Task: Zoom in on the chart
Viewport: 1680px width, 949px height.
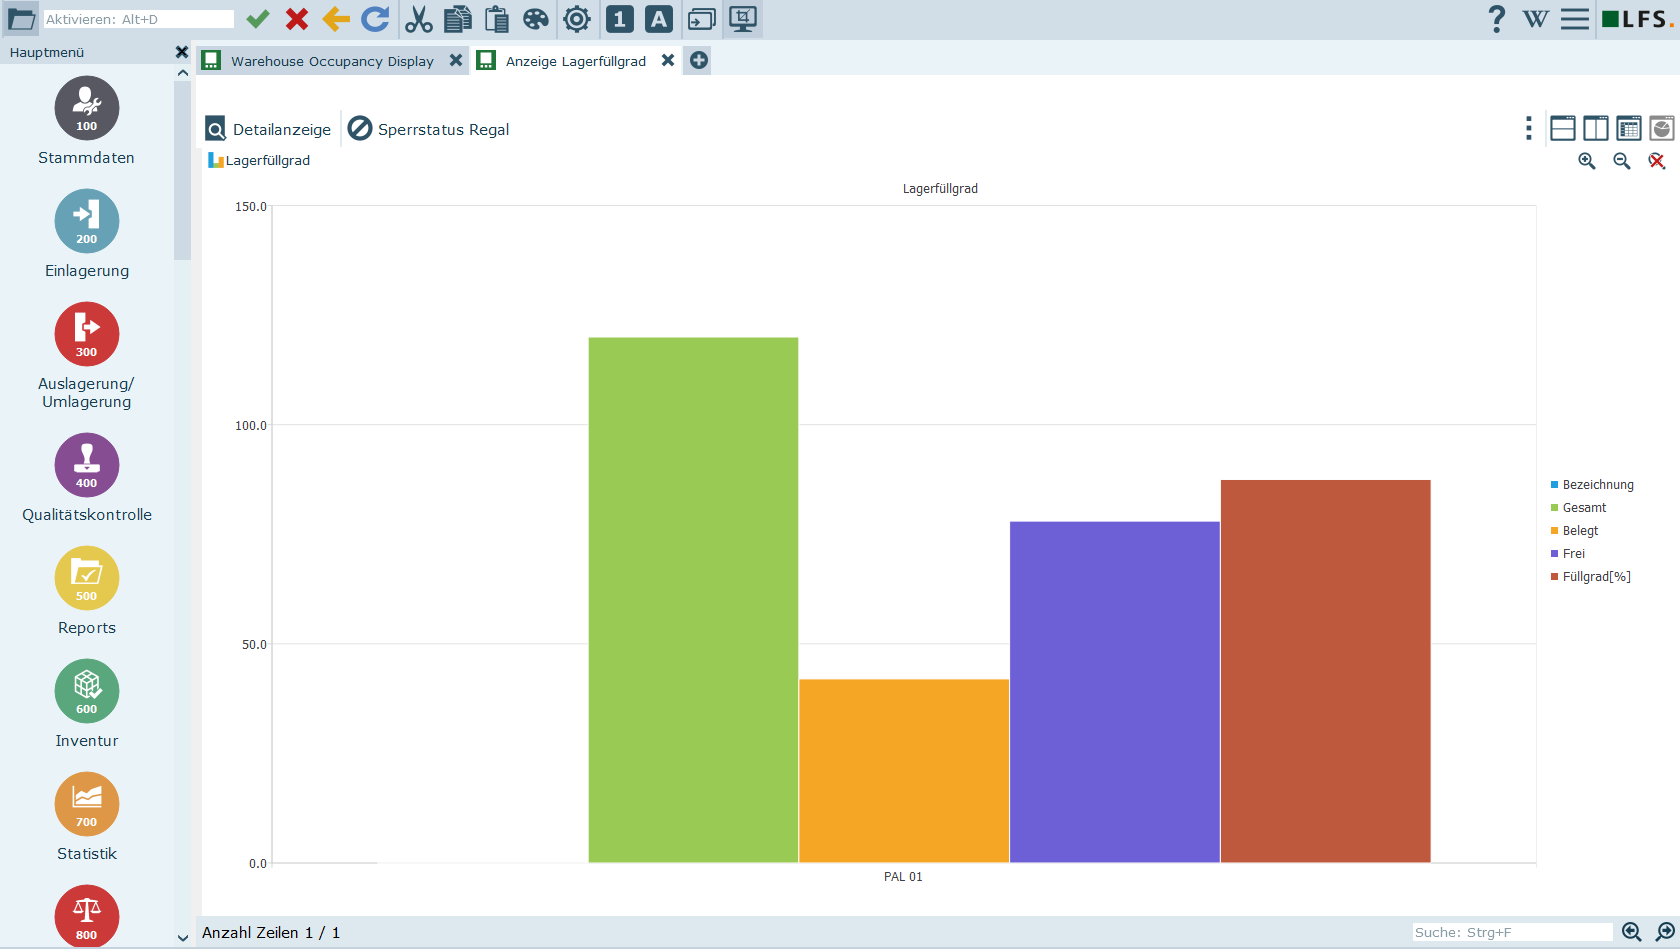Action: (x=1587, y=161)
